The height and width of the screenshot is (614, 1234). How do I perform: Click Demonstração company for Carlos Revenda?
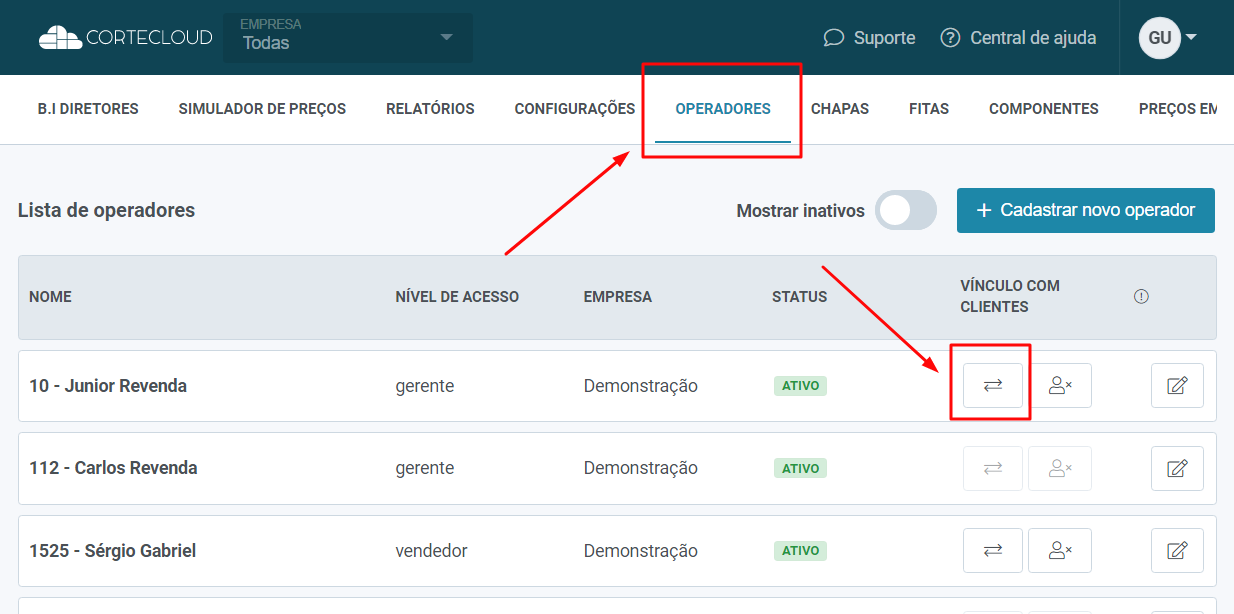click(641, 468)
